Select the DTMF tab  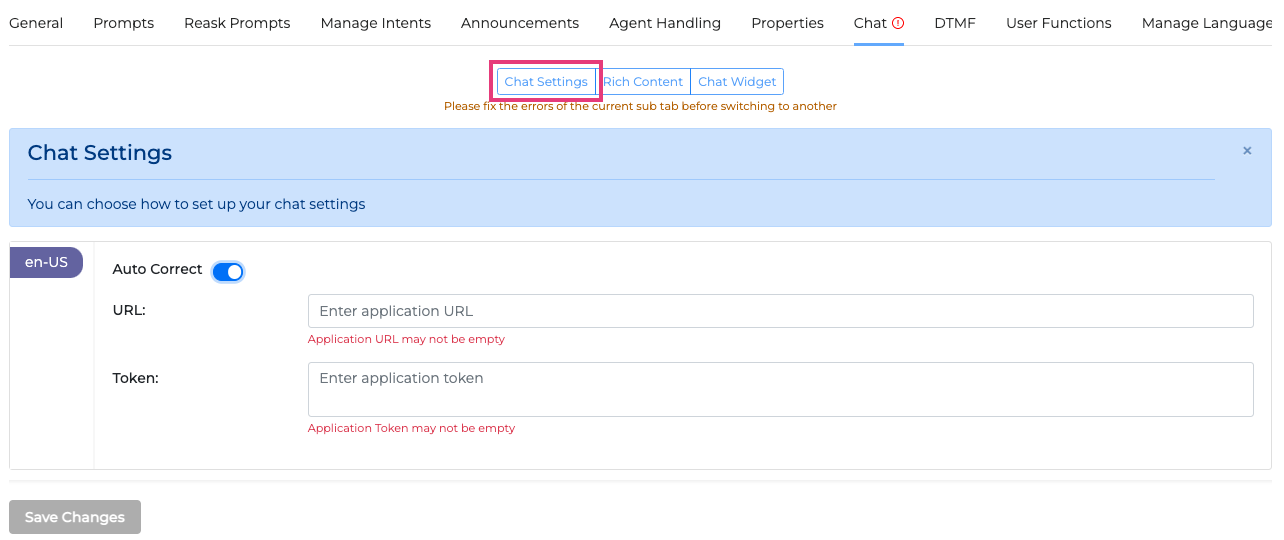tap(955, 23)
